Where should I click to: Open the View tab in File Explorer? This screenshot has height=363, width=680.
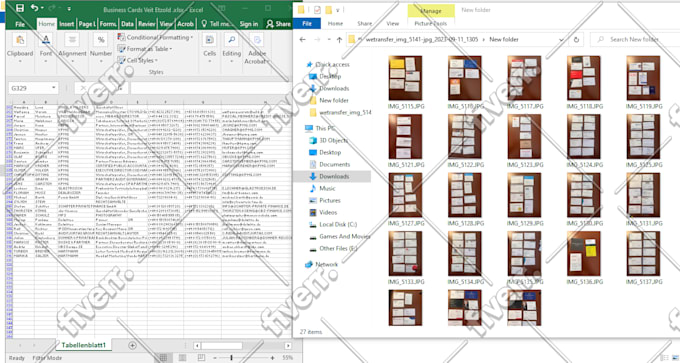392,24
